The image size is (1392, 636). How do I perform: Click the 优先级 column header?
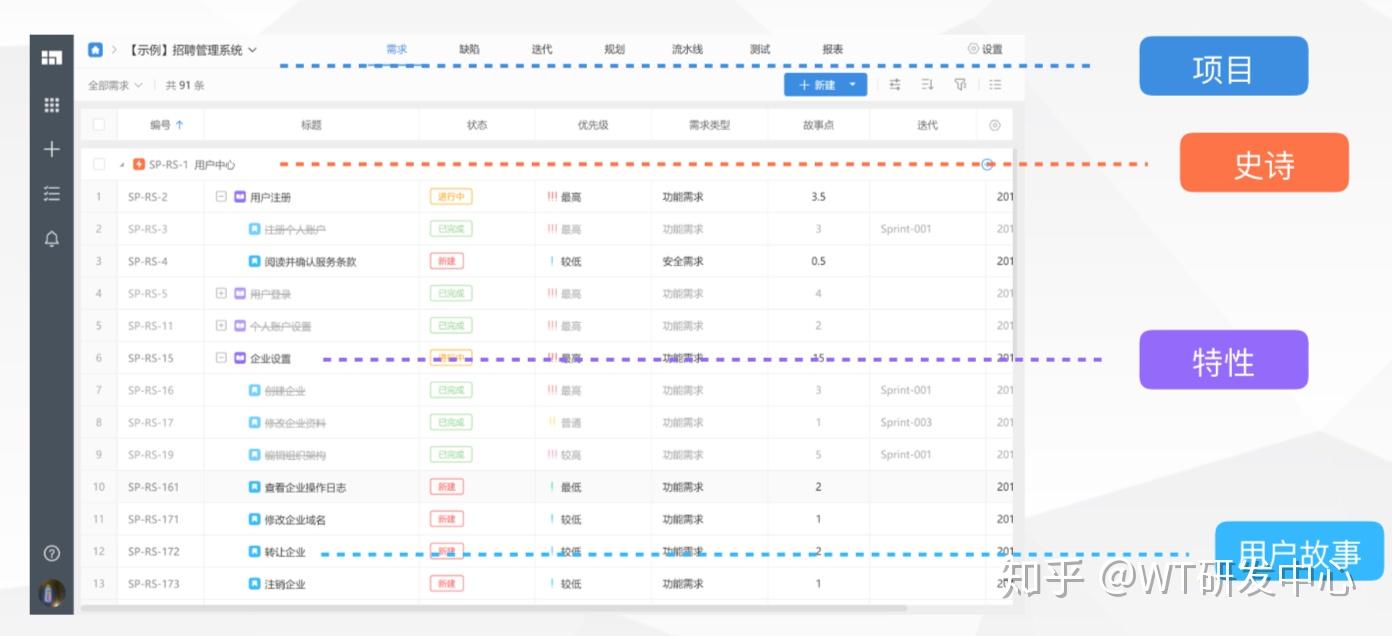click(593, 125)
